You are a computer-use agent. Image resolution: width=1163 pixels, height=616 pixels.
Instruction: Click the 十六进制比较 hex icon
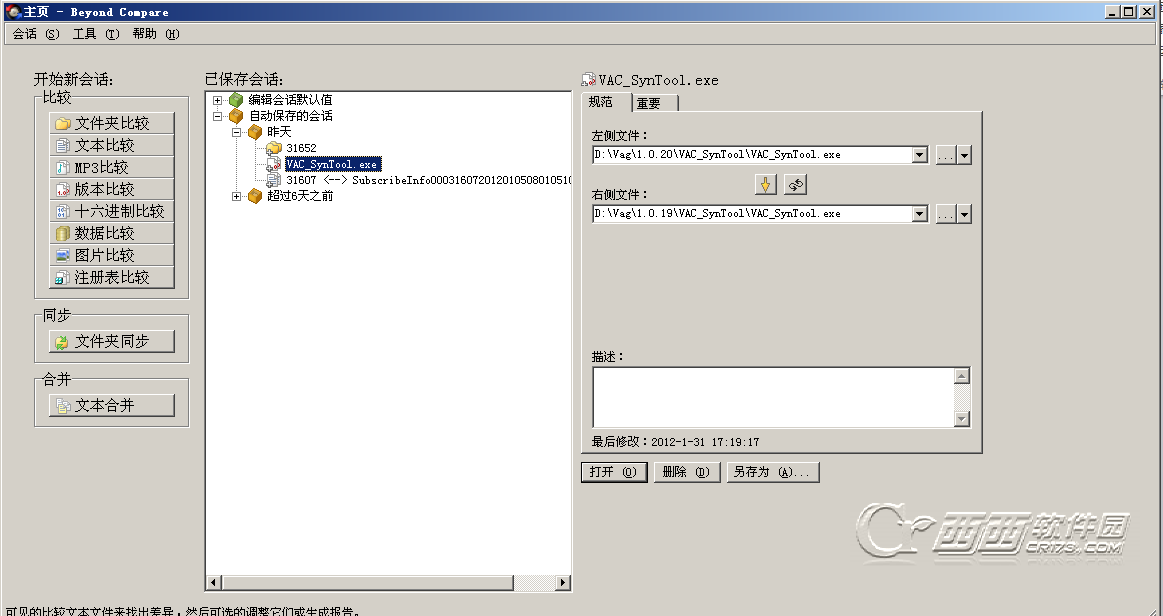(63, 211)
